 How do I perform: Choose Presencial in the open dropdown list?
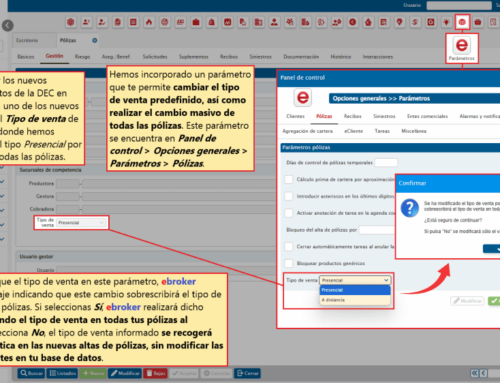click(x=355, y=290)
